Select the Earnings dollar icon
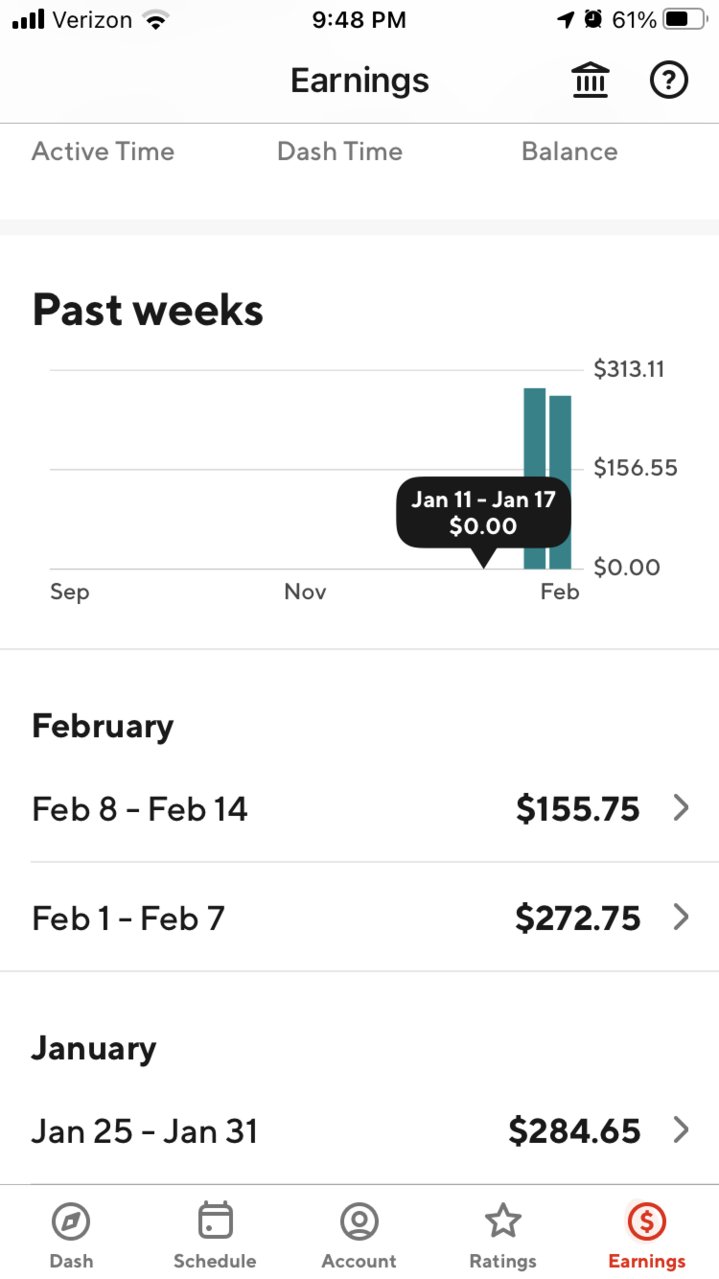 click(647, 1221)
